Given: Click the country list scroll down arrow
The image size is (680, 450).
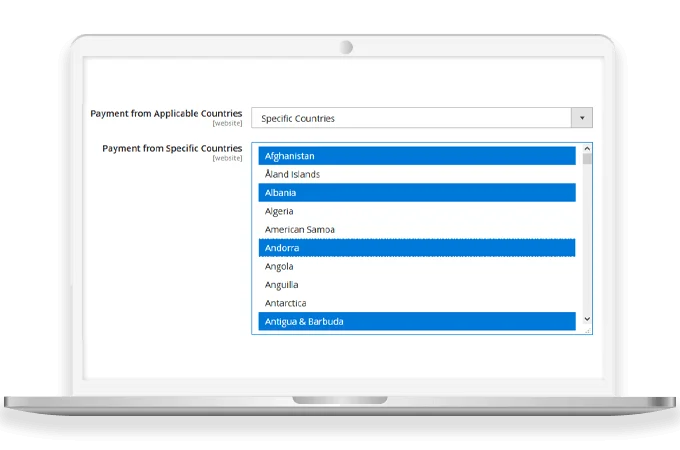Looking at the screenshot, I should 587,319.
